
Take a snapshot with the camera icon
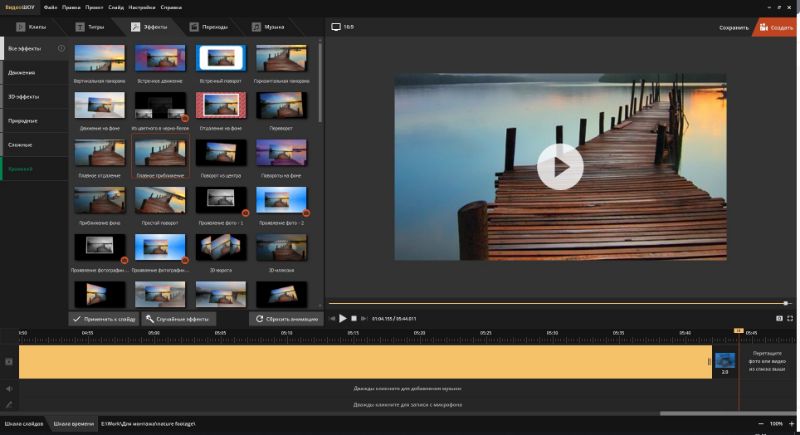[779, 318]
